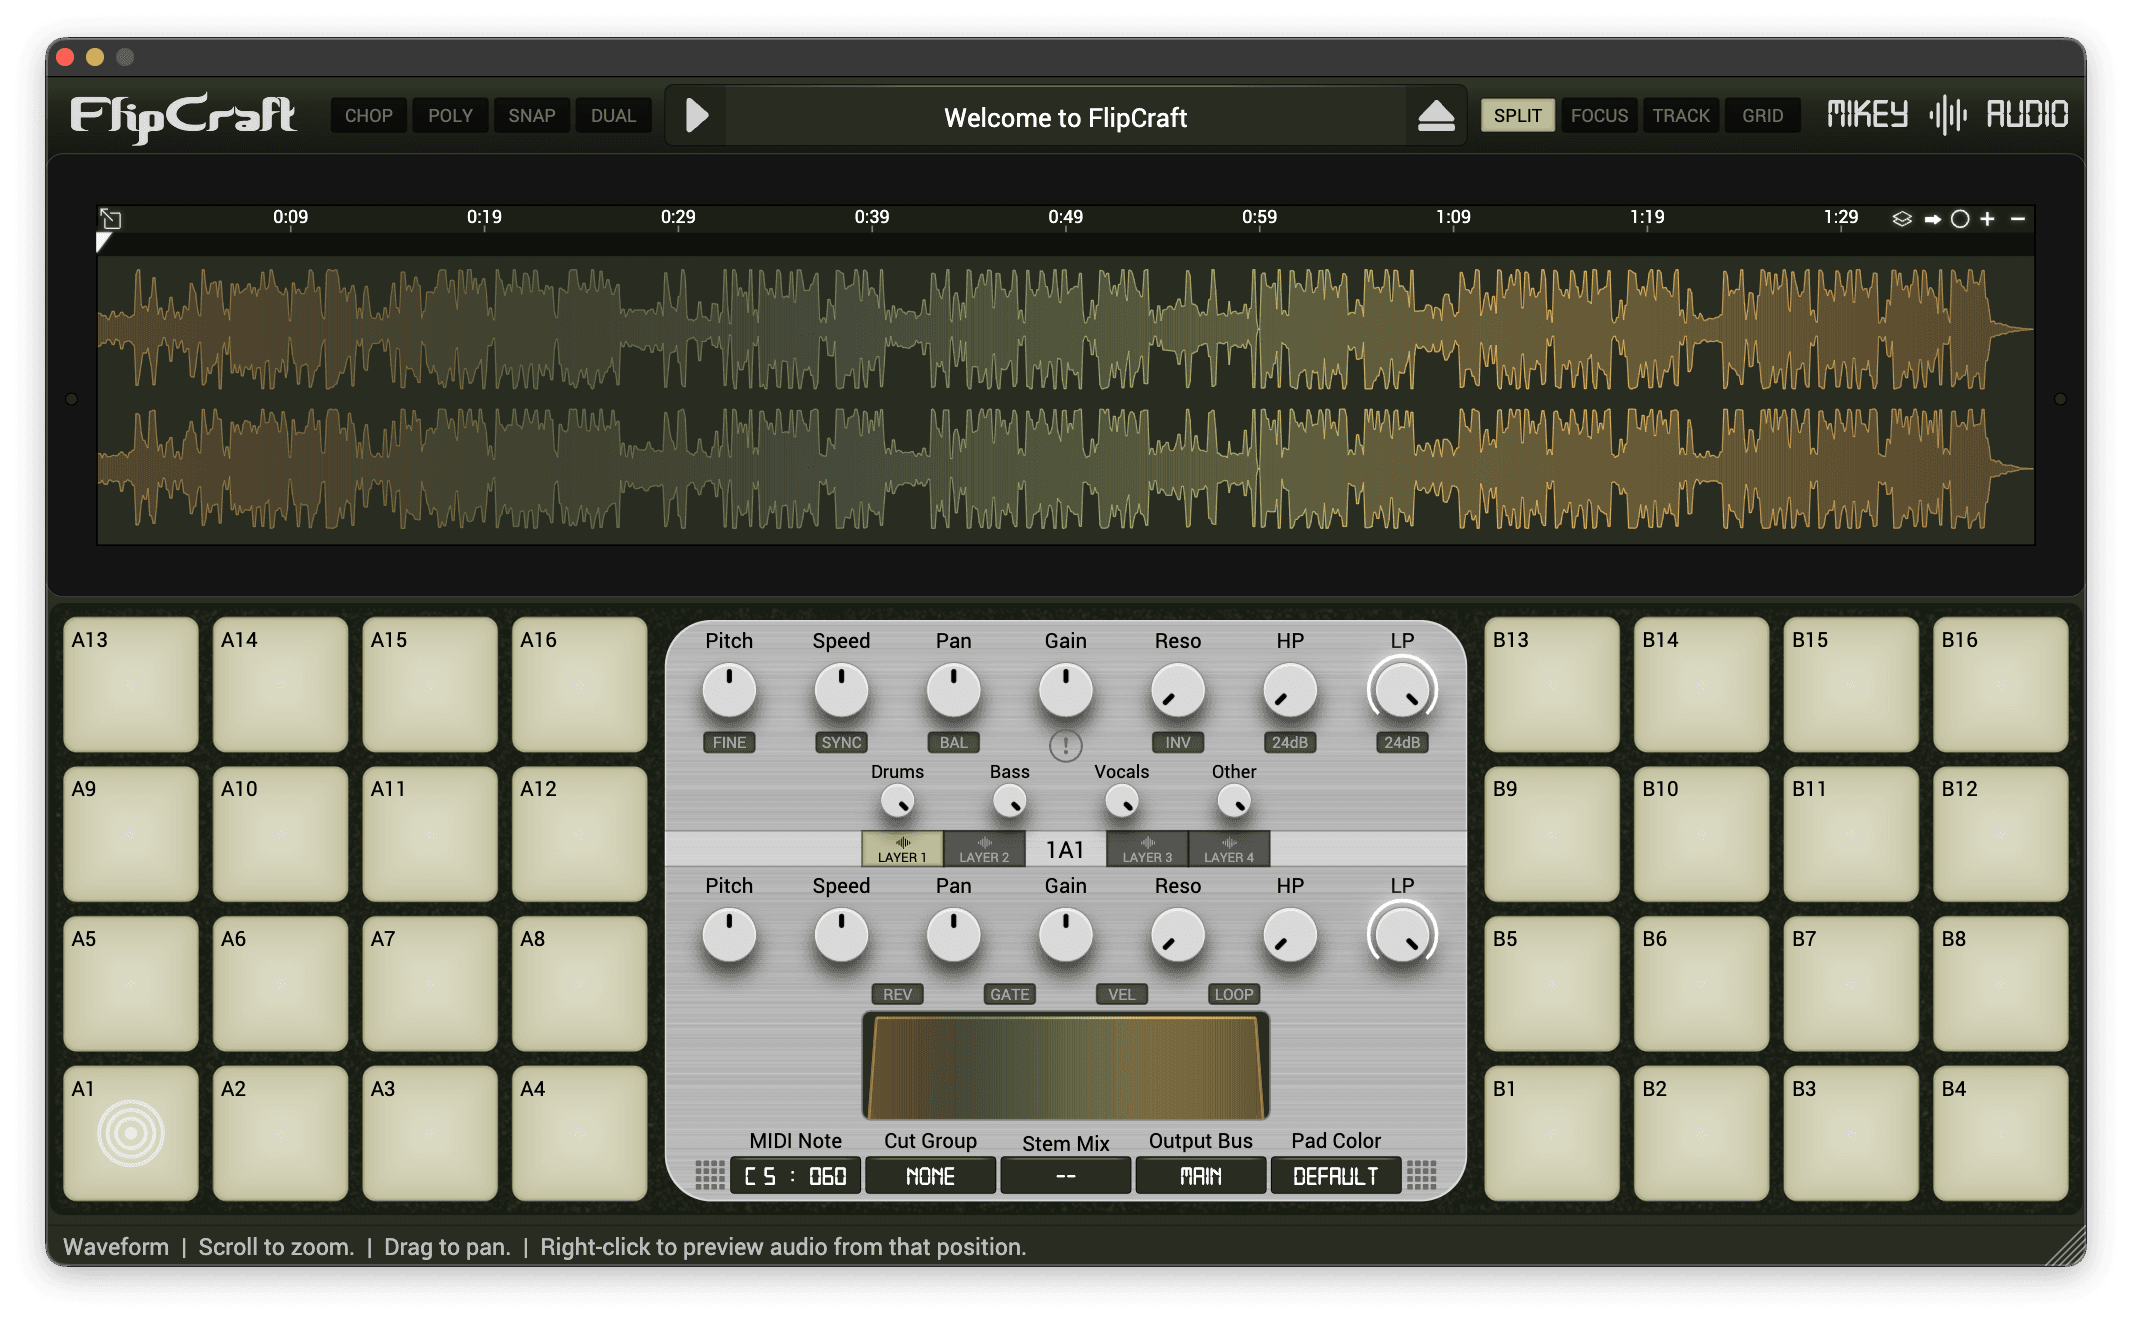
Task: Click the warning icon below the Gain knob
Action: (x=1065, y=745)
